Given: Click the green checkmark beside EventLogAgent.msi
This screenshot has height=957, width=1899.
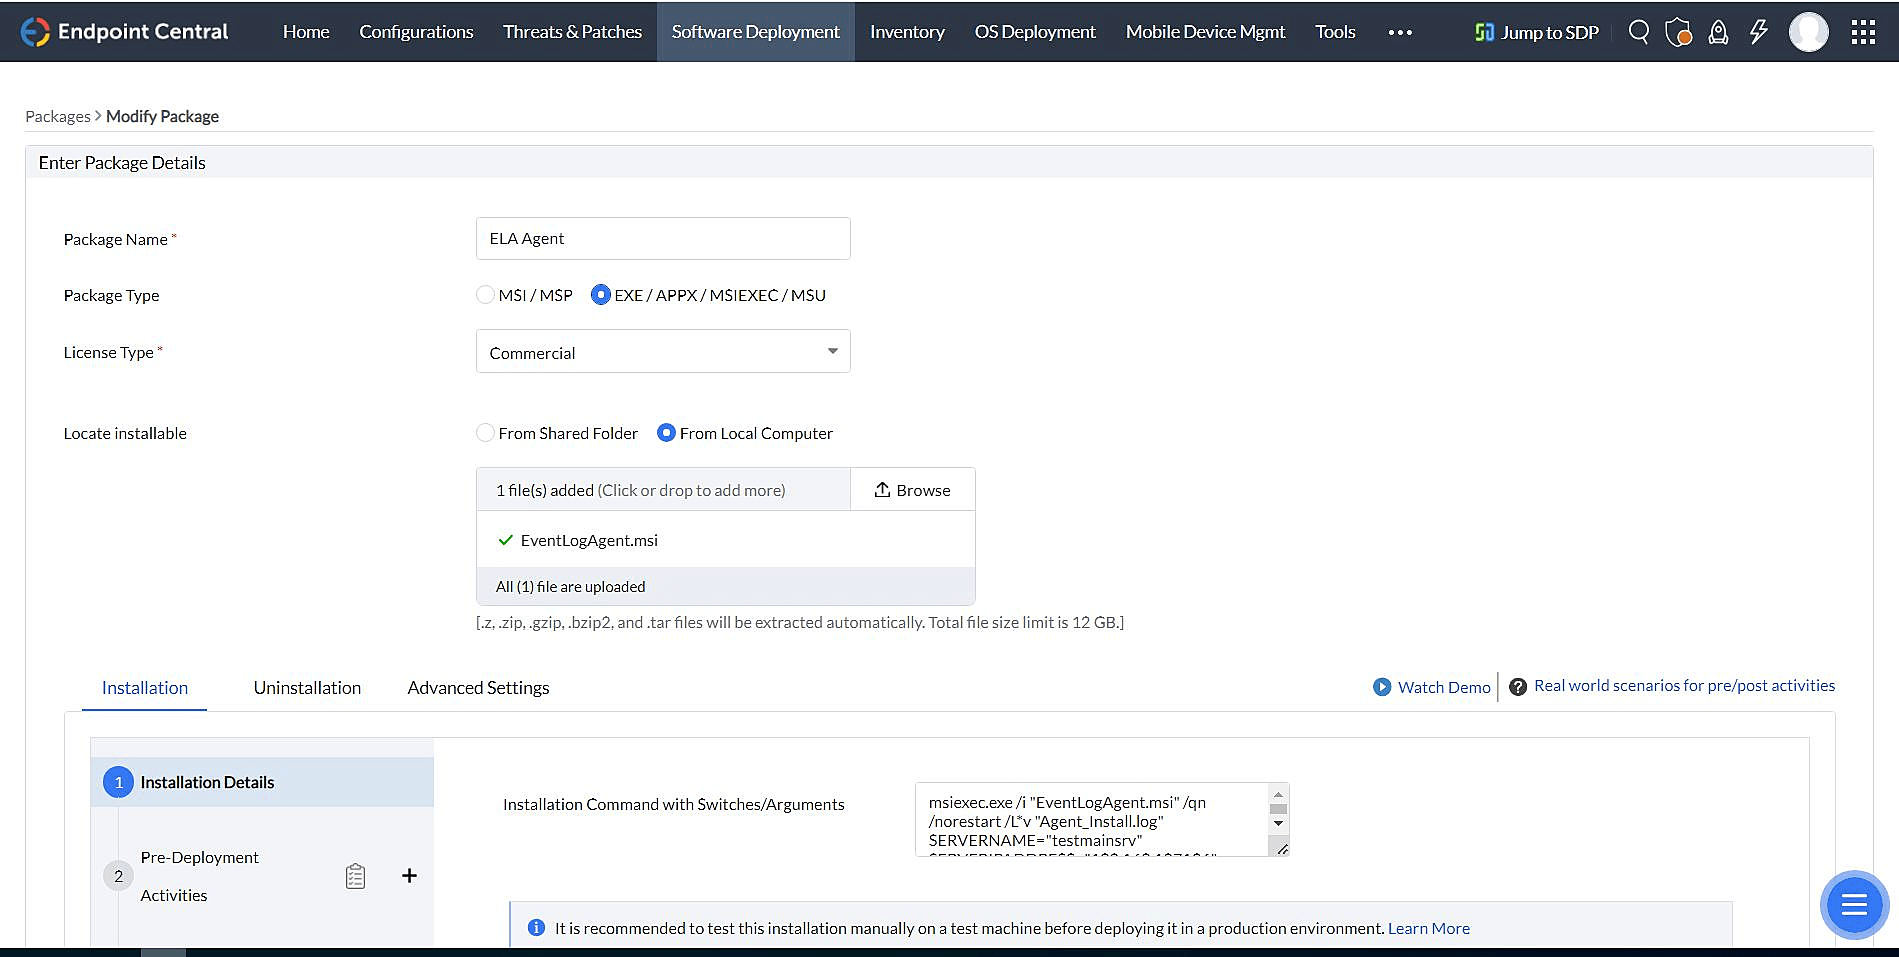Looking at the screenshot, I should (x=505, y=540).
